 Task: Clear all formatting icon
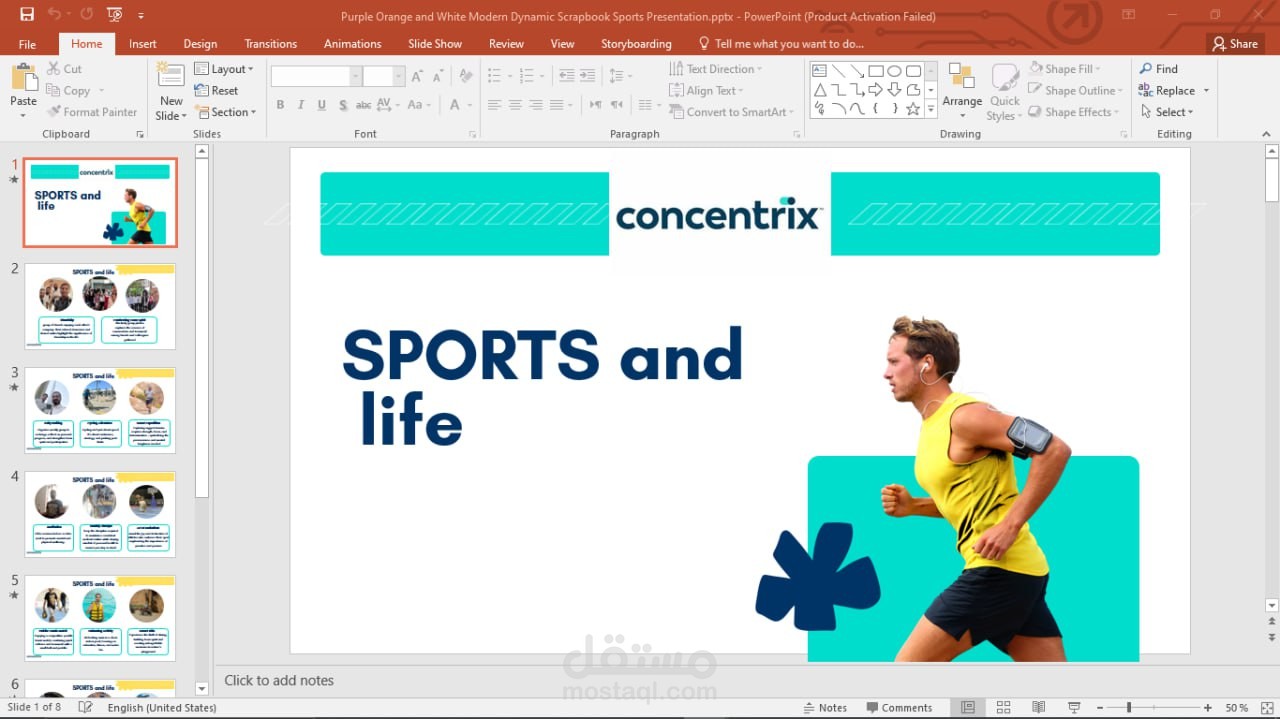(x=466, y=76)
